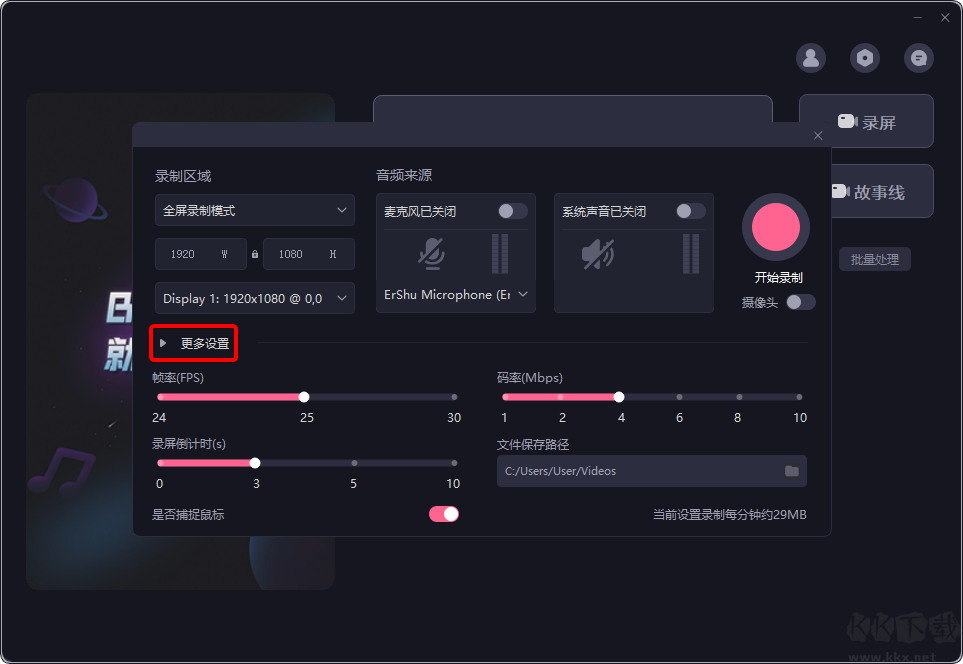Image resolution: width=963 pixels, height=664 pixels.
Task: Toggle the 麦克风 microphone switch on
Action: (513, 211)
